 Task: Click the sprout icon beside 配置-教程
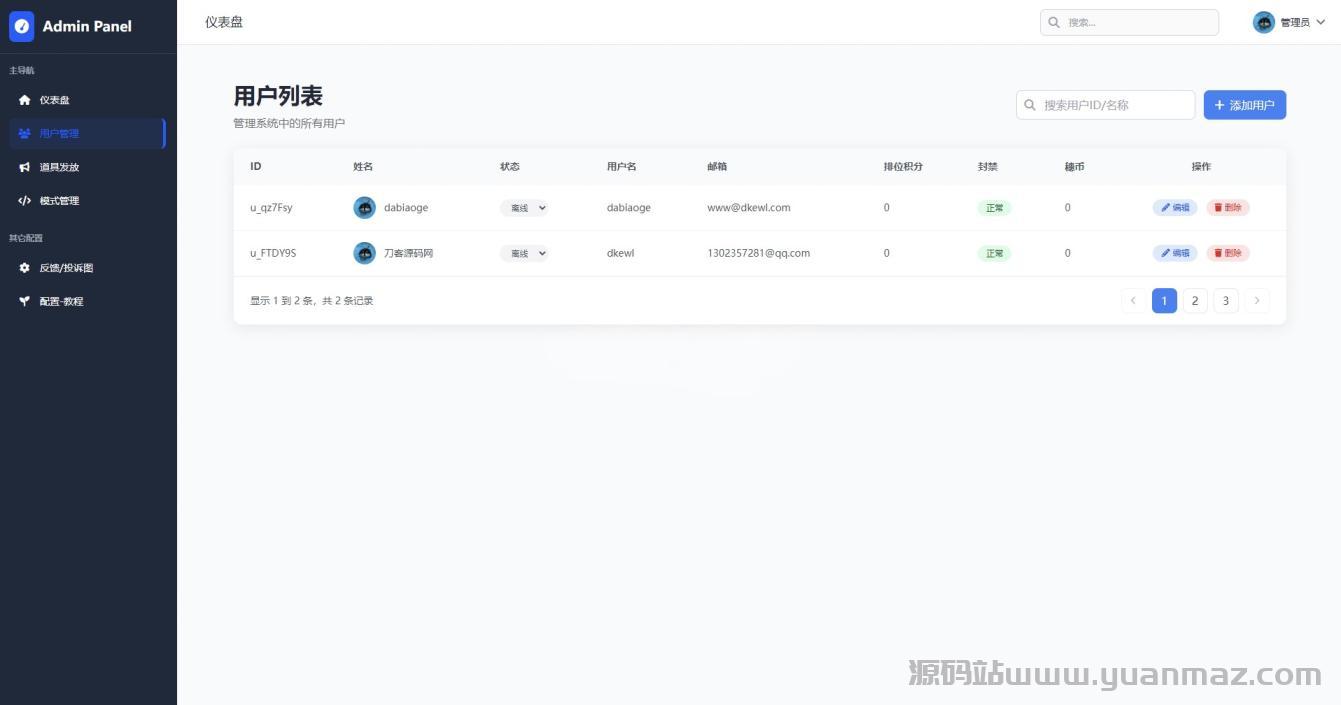coord(25,301)
